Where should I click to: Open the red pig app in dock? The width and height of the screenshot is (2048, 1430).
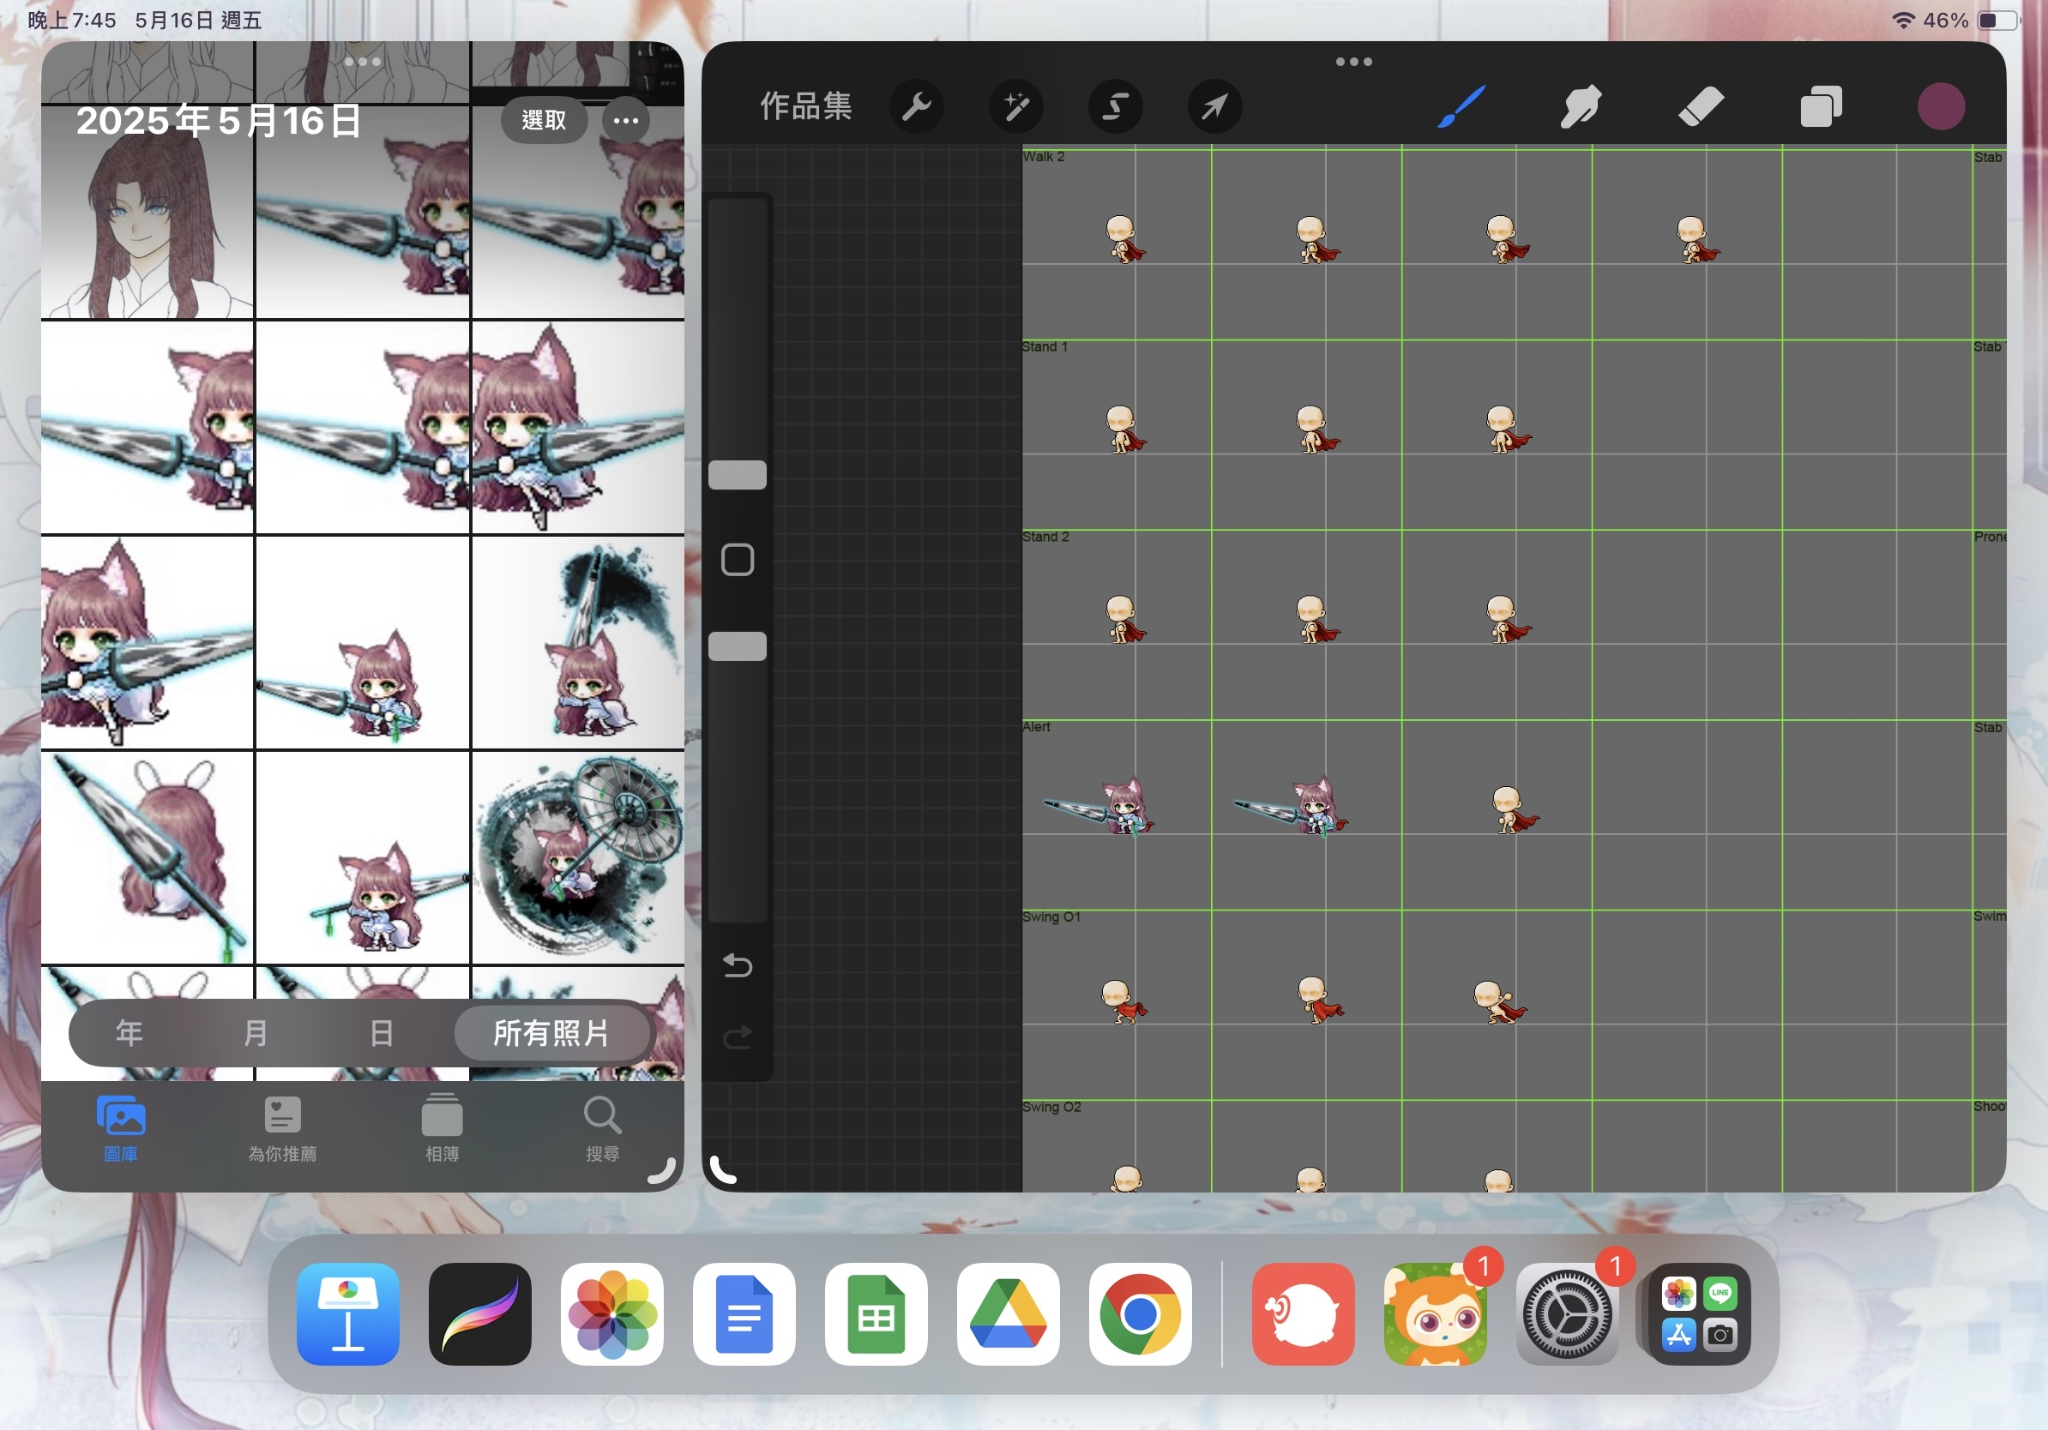click(1303, 1314)
